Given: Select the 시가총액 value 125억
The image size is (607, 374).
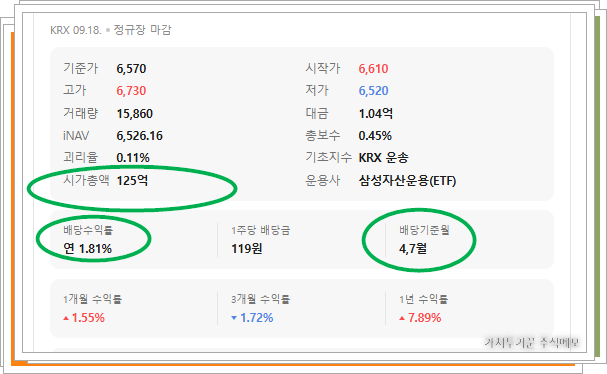Looking at the screenshot, I should click(x=132, y=180).
